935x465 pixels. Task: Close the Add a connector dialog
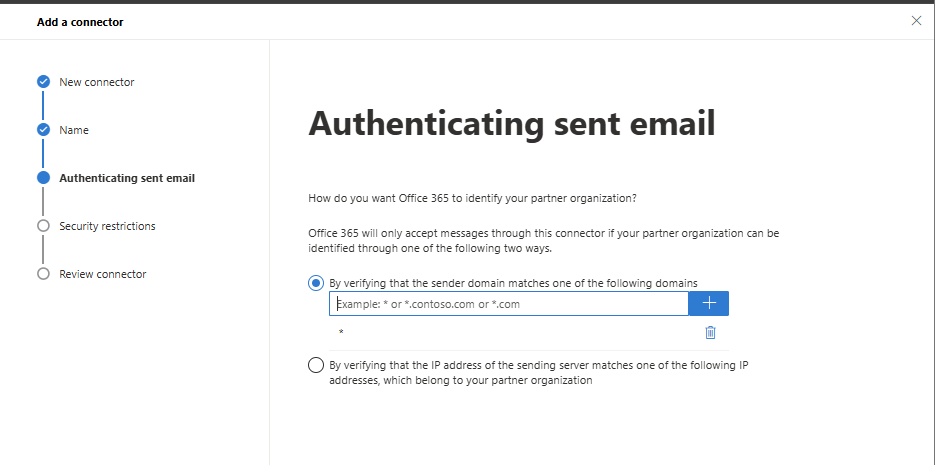[x=917, y=21]
